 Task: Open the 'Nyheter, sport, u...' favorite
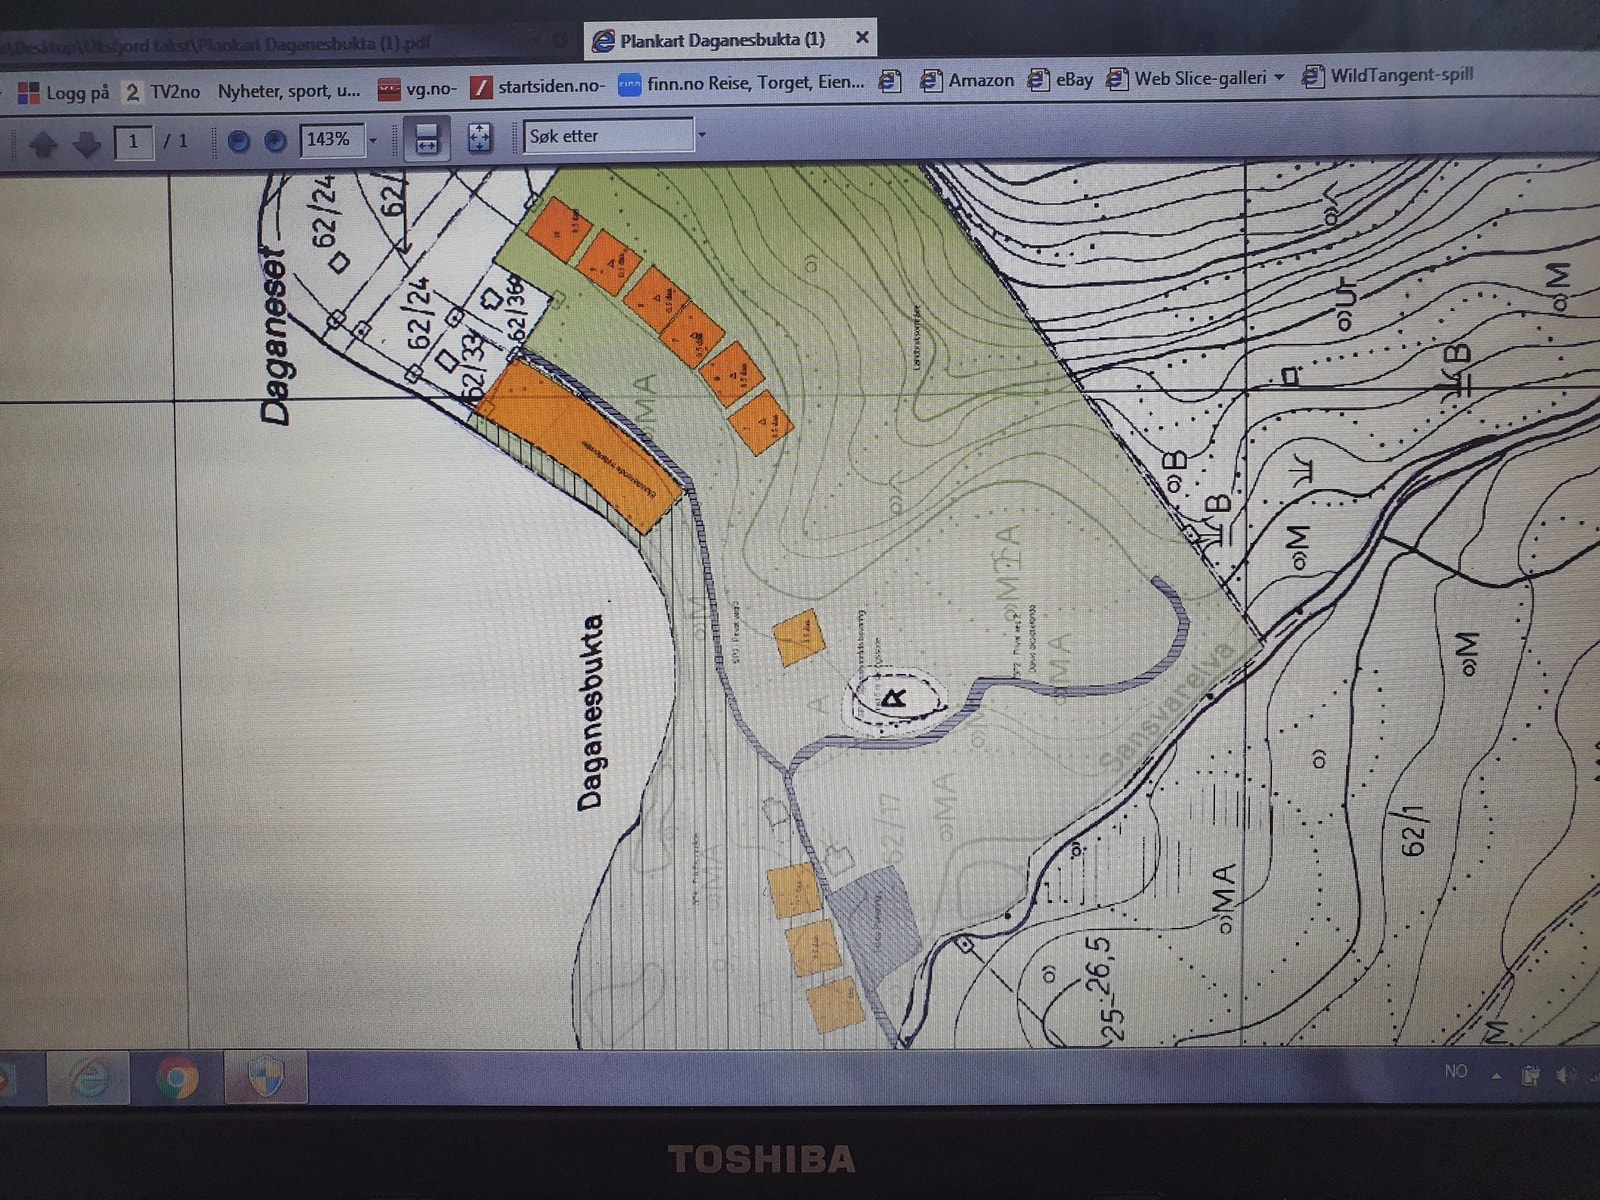pos(288,91)
